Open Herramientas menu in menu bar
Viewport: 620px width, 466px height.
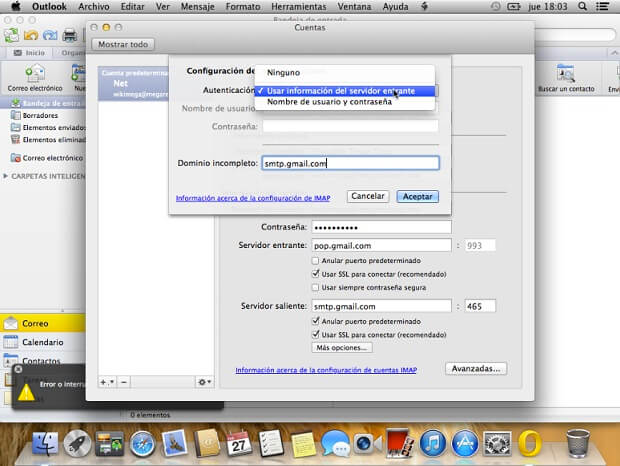click(x=299, y=7)
